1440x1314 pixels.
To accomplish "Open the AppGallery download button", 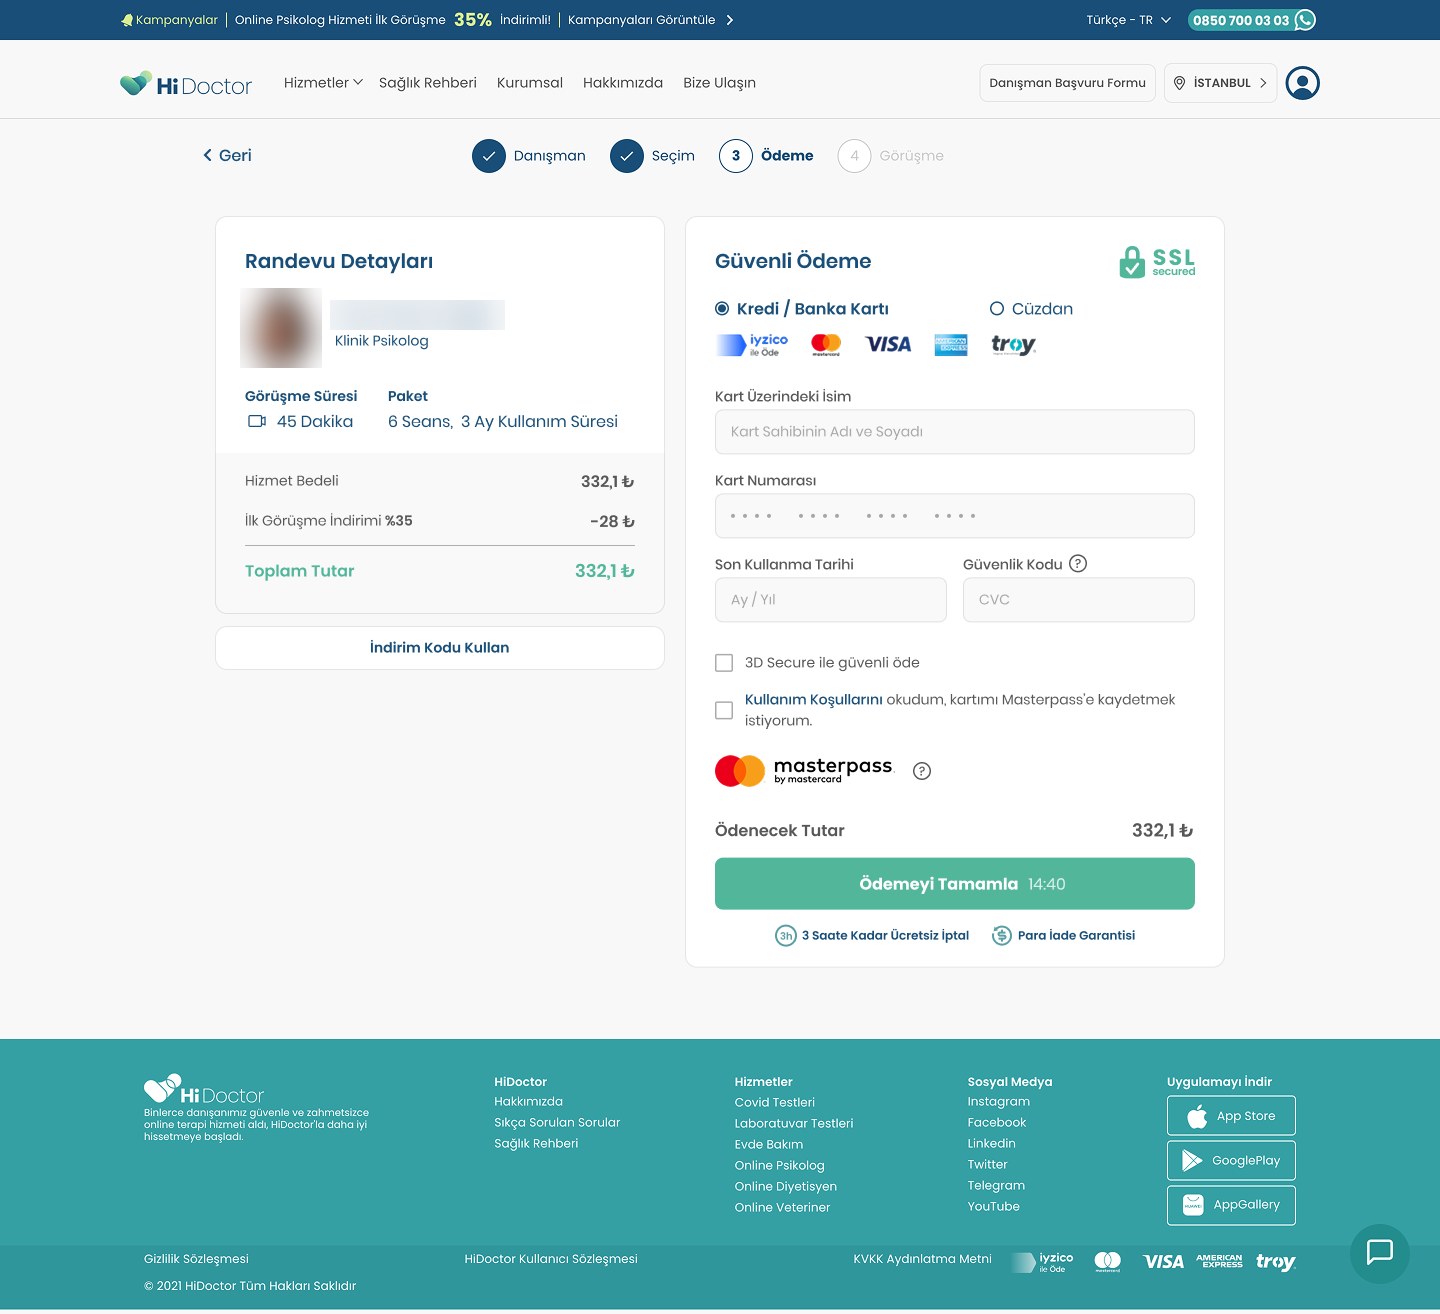I will (x=1231, y=1206).
